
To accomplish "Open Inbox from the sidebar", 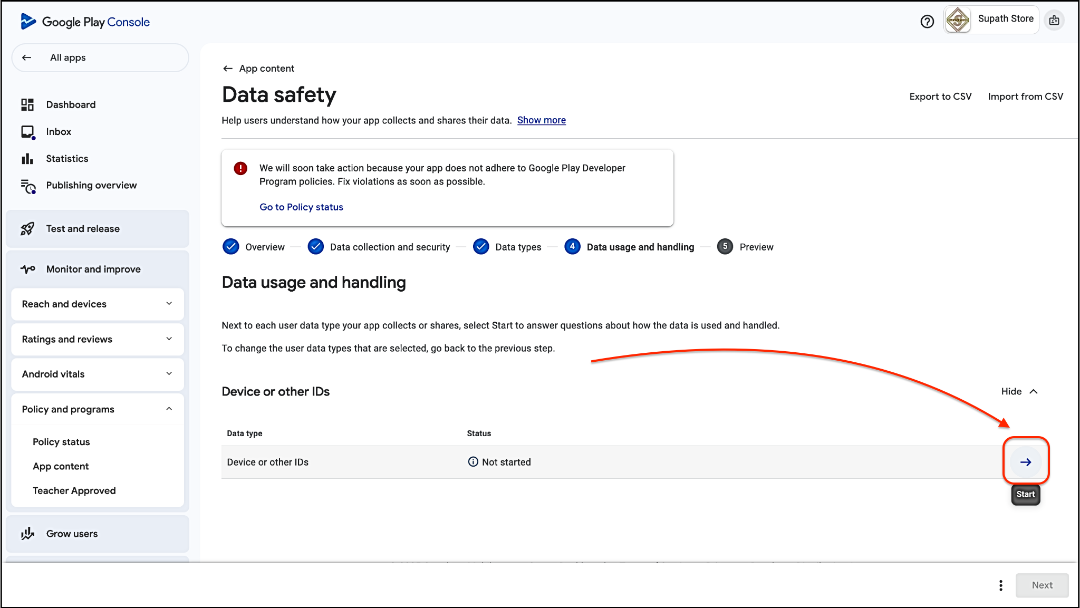I will pyautogui.click(x=58, y=132).
